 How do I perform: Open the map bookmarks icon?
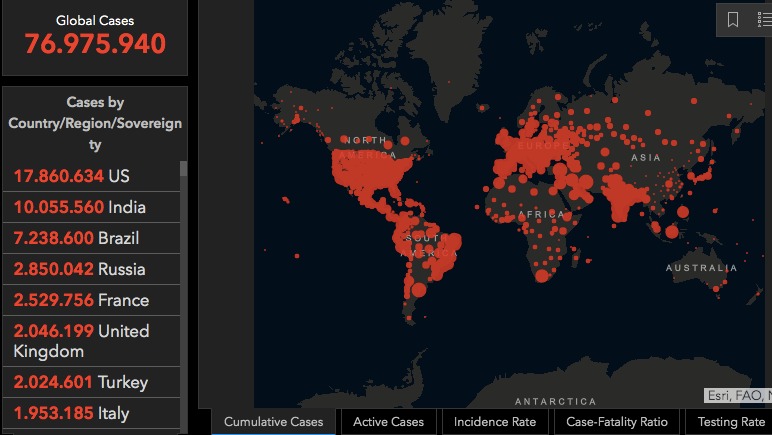pos(733,20)
